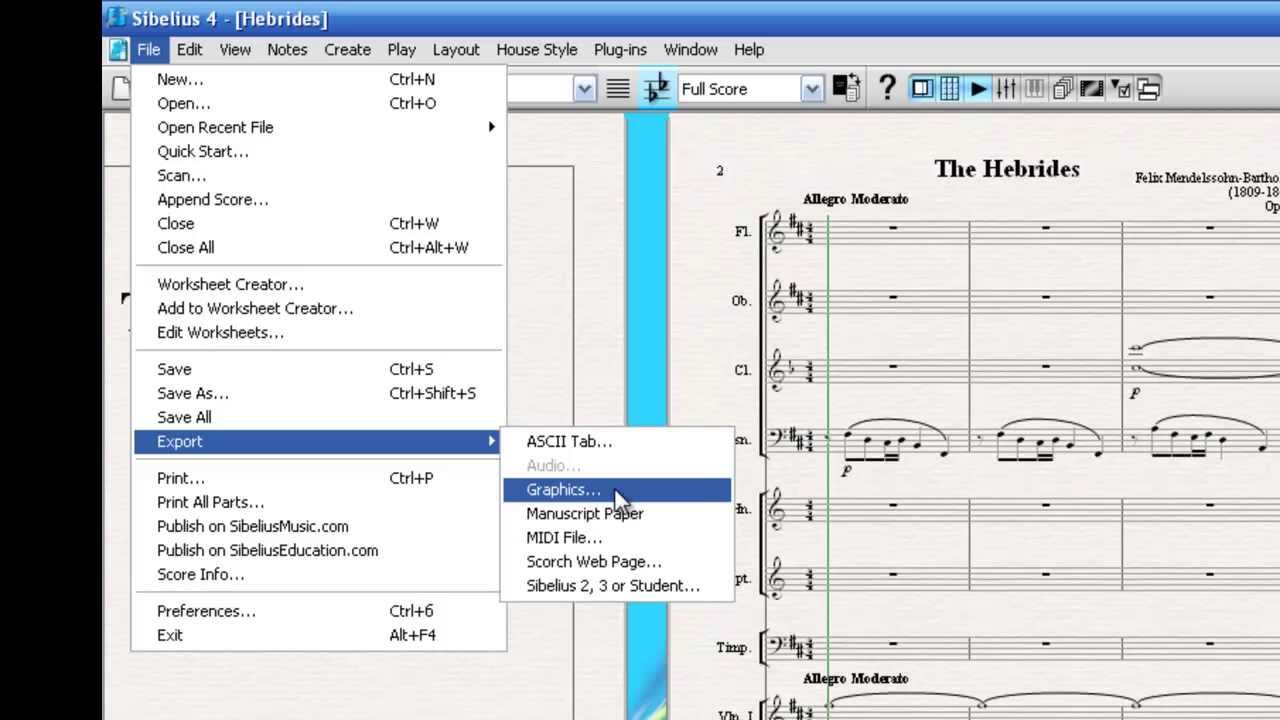The width and height of the screenshot is (1280, 720).
Task: Toggle the Properties window toolbar icon
Action: 1120,89
